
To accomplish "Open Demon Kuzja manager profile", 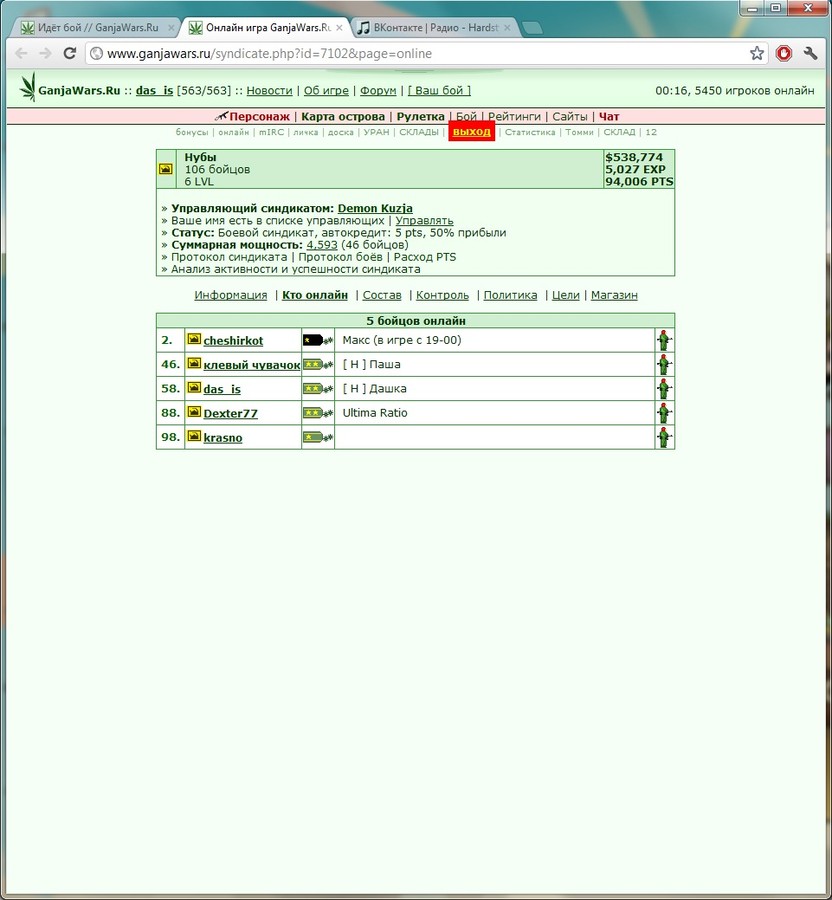I will click(375, 208).
